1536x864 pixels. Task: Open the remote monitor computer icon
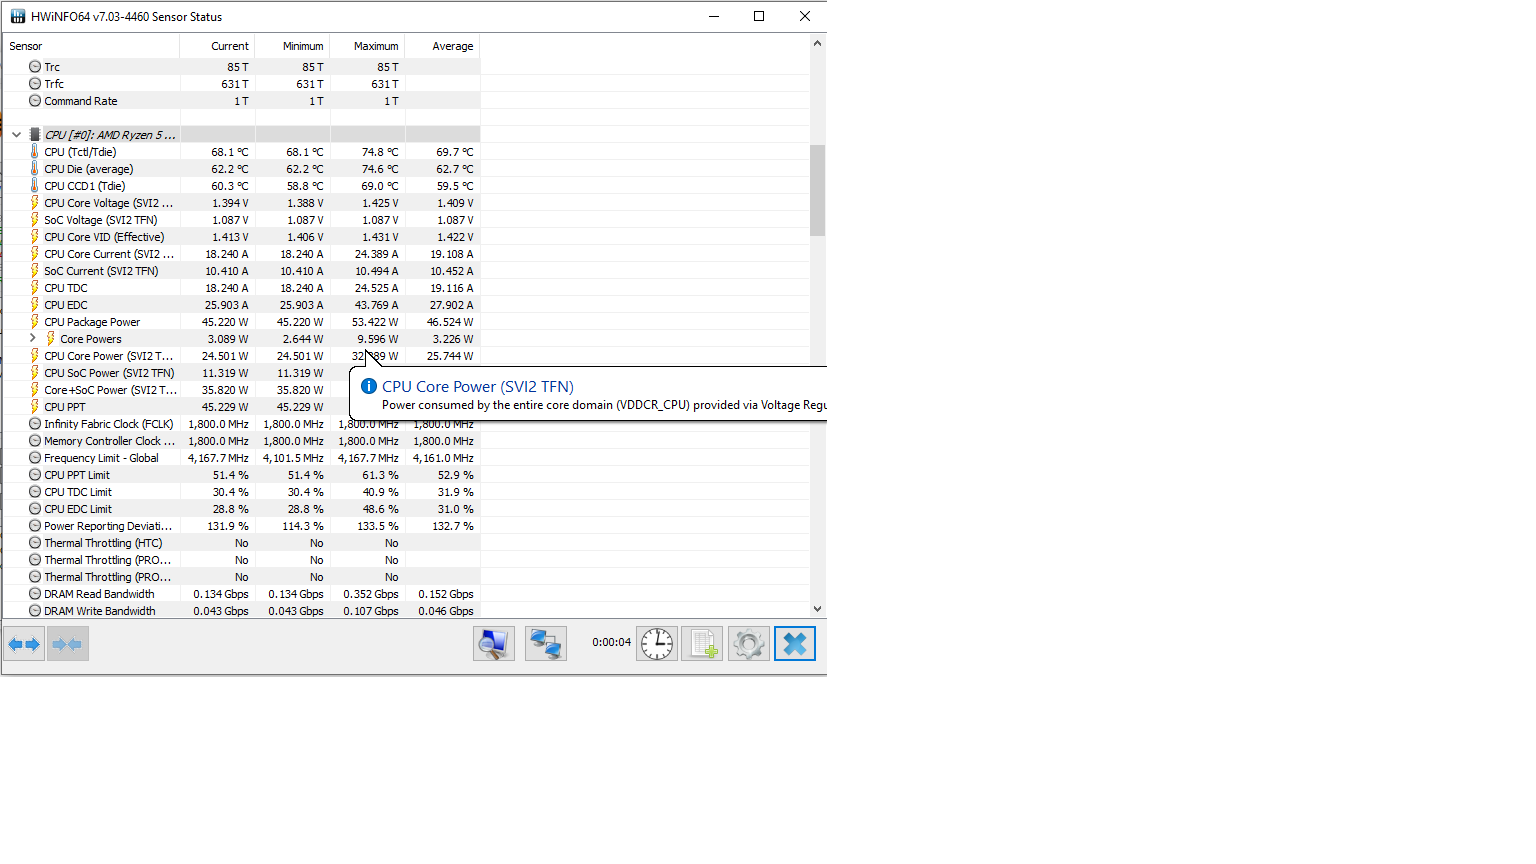pos(494,644)
